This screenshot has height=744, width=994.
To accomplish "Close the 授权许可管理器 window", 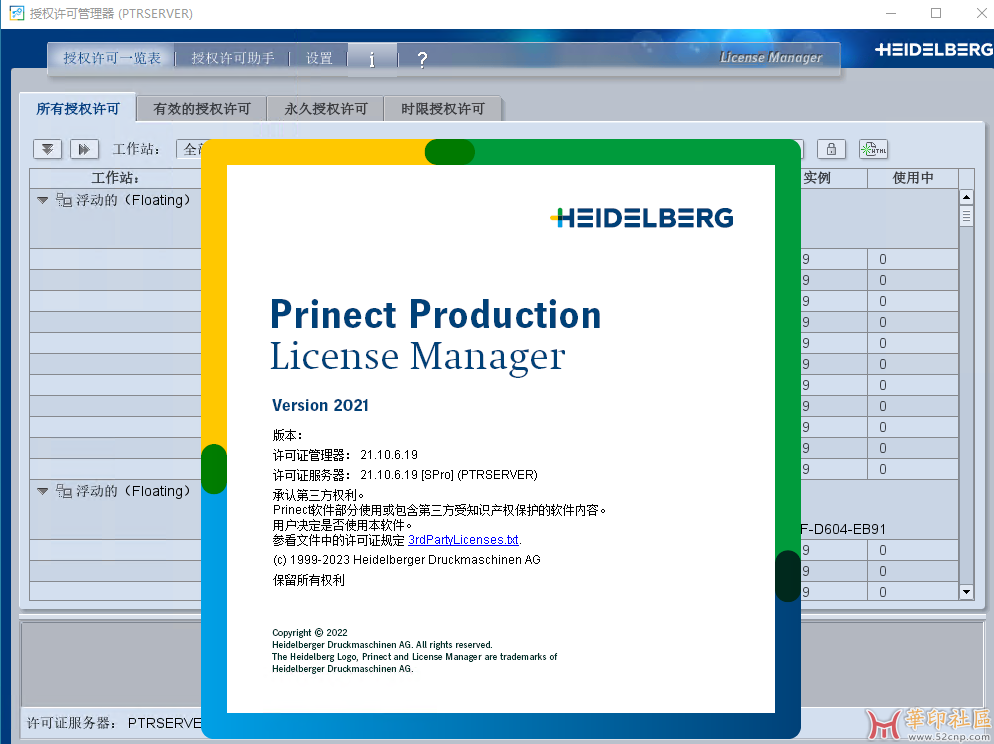I will pos(981,13).
